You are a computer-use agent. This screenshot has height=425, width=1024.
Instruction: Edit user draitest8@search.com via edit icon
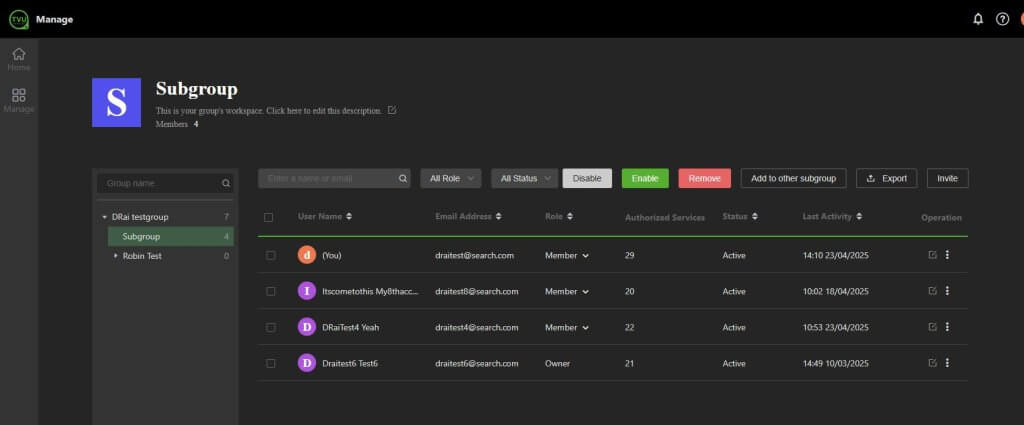coord(932,291)
